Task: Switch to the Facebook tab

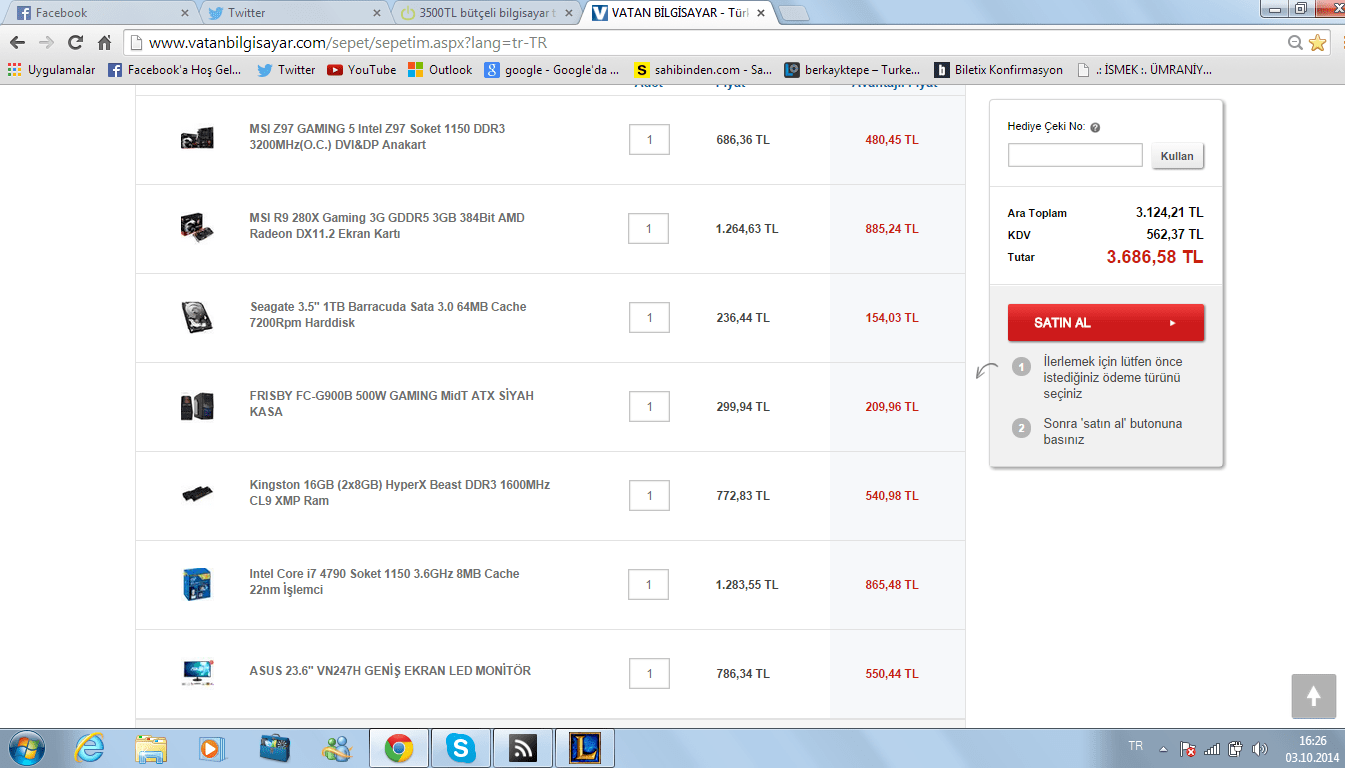Action: point(99,13)
